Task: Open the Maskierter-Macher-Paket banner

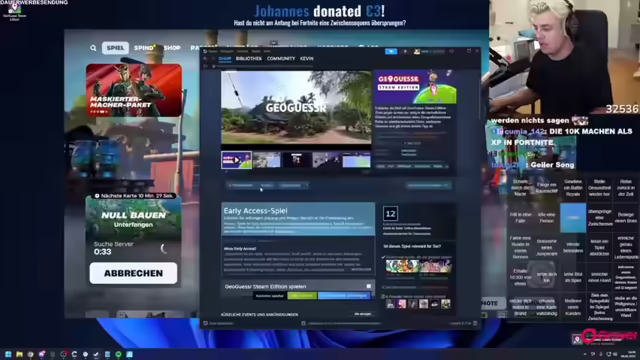Action: click(134, 90)
